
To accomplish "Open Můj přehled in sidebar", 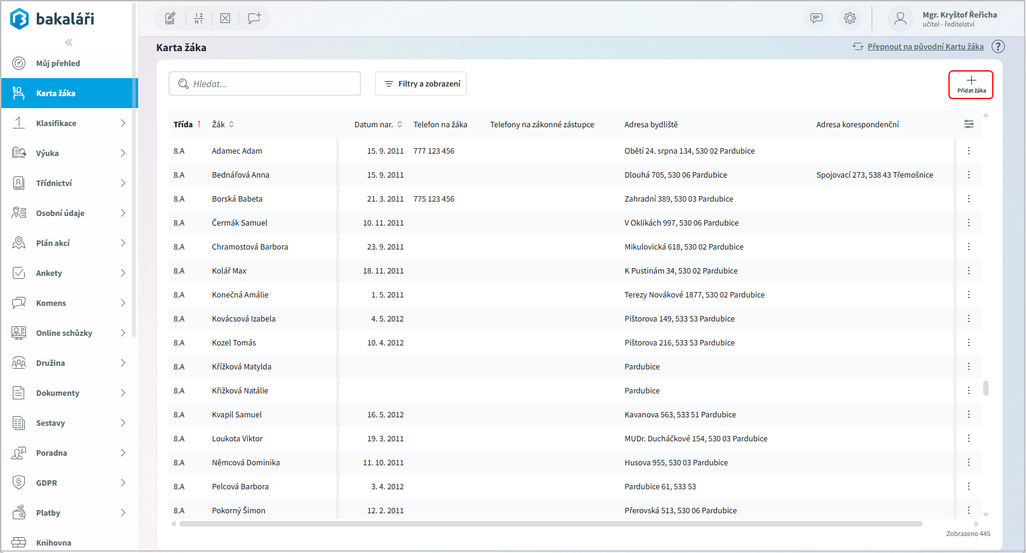I will (x=58, y=63).
